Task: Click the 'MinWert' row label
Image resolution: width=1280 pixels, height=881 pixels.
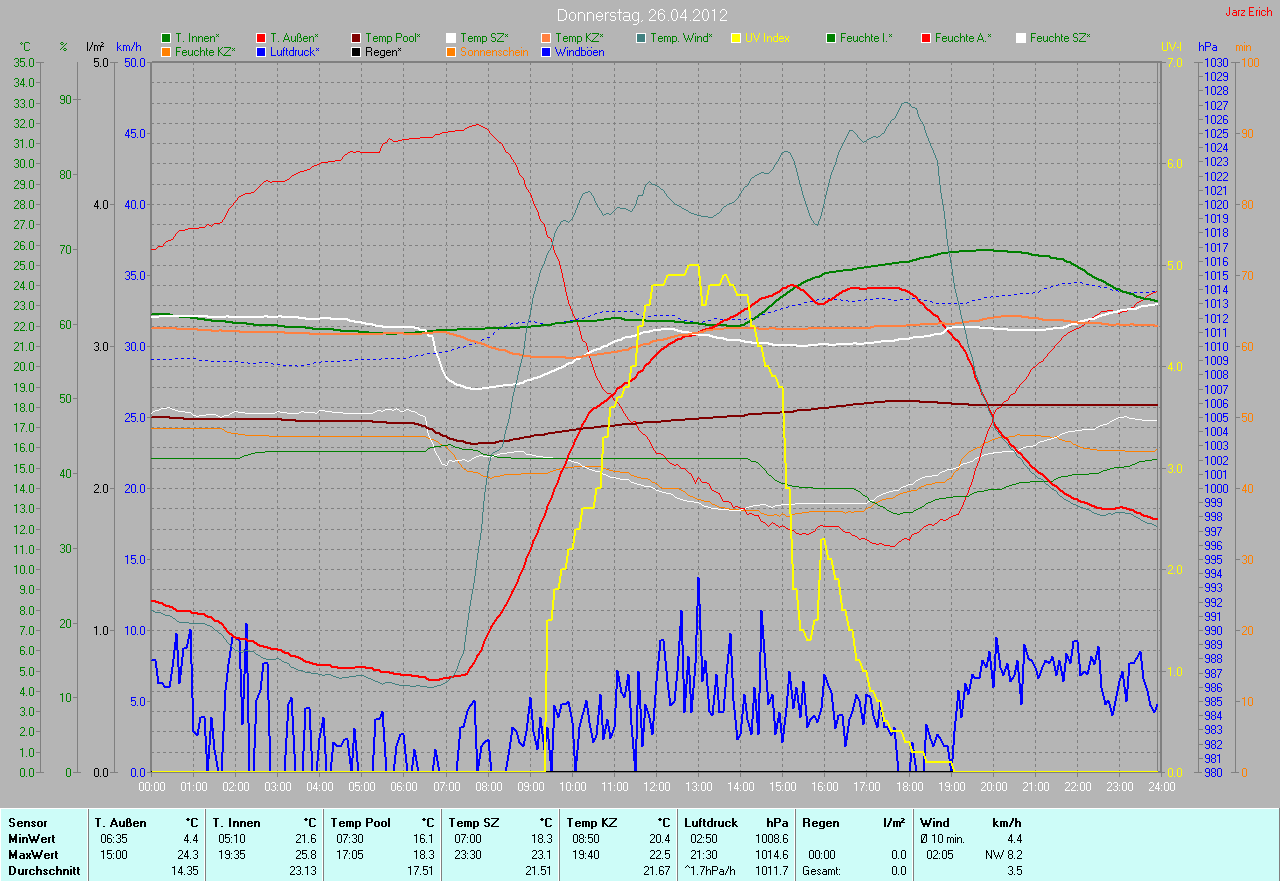Action: pyautogui.click(x=31, y=839)
